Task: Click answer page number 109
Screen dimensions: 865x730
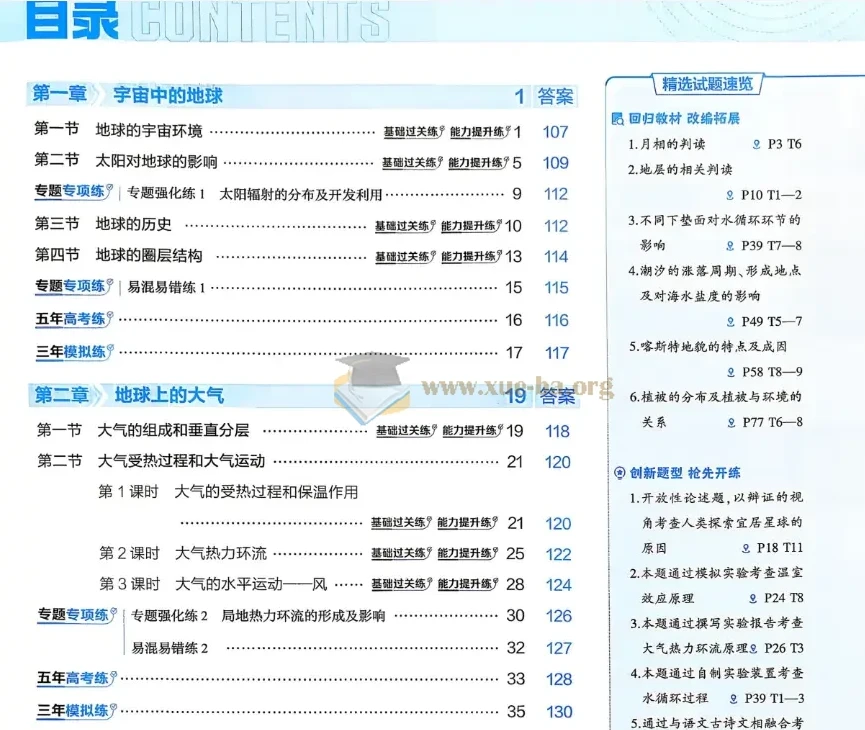Action: (556, 163)
